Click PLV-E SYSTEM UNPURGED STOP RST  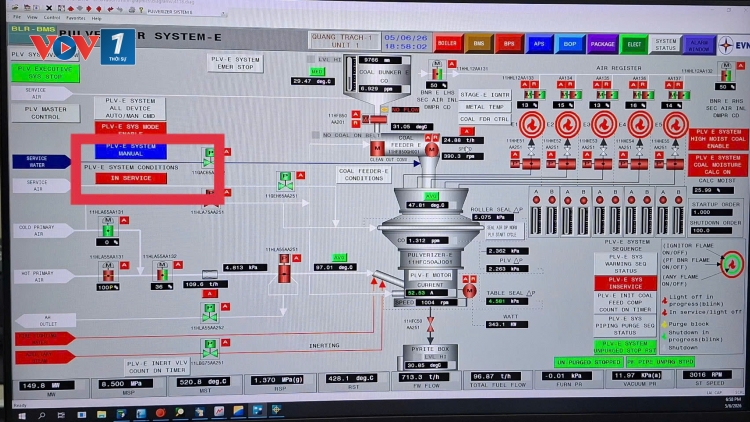625,347
